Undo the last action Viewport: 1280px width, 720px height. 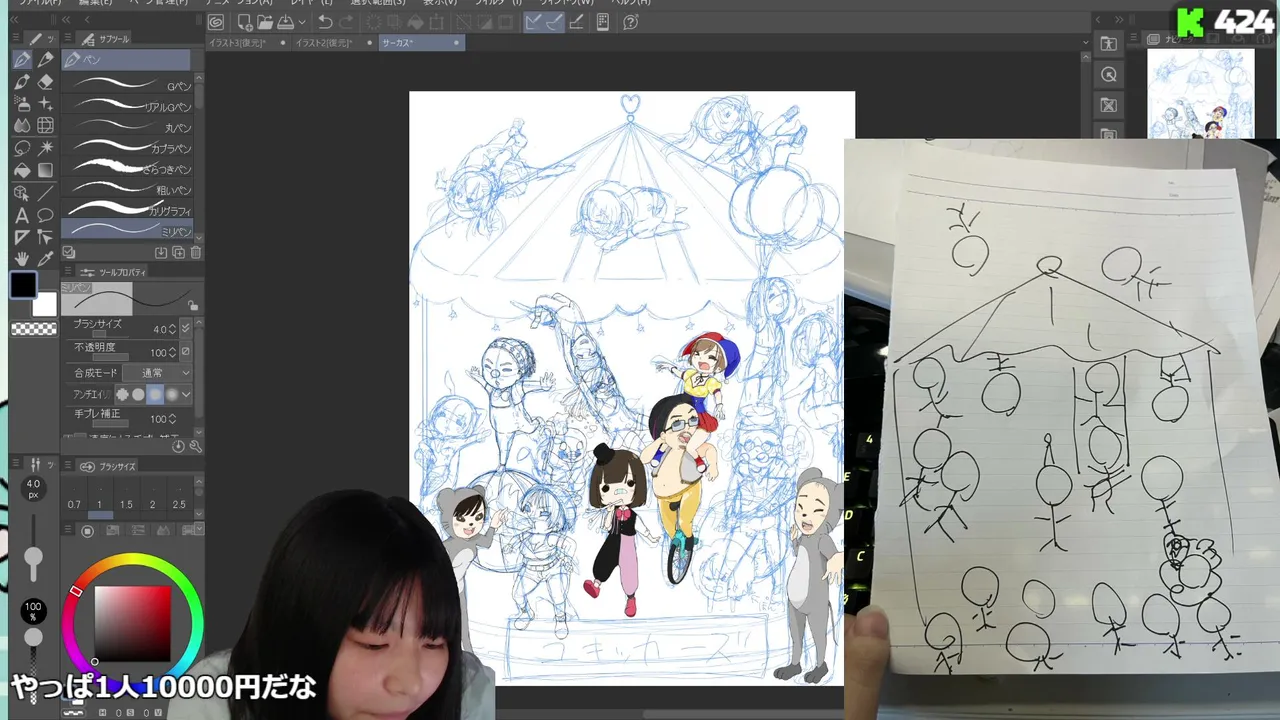point(325,22)
